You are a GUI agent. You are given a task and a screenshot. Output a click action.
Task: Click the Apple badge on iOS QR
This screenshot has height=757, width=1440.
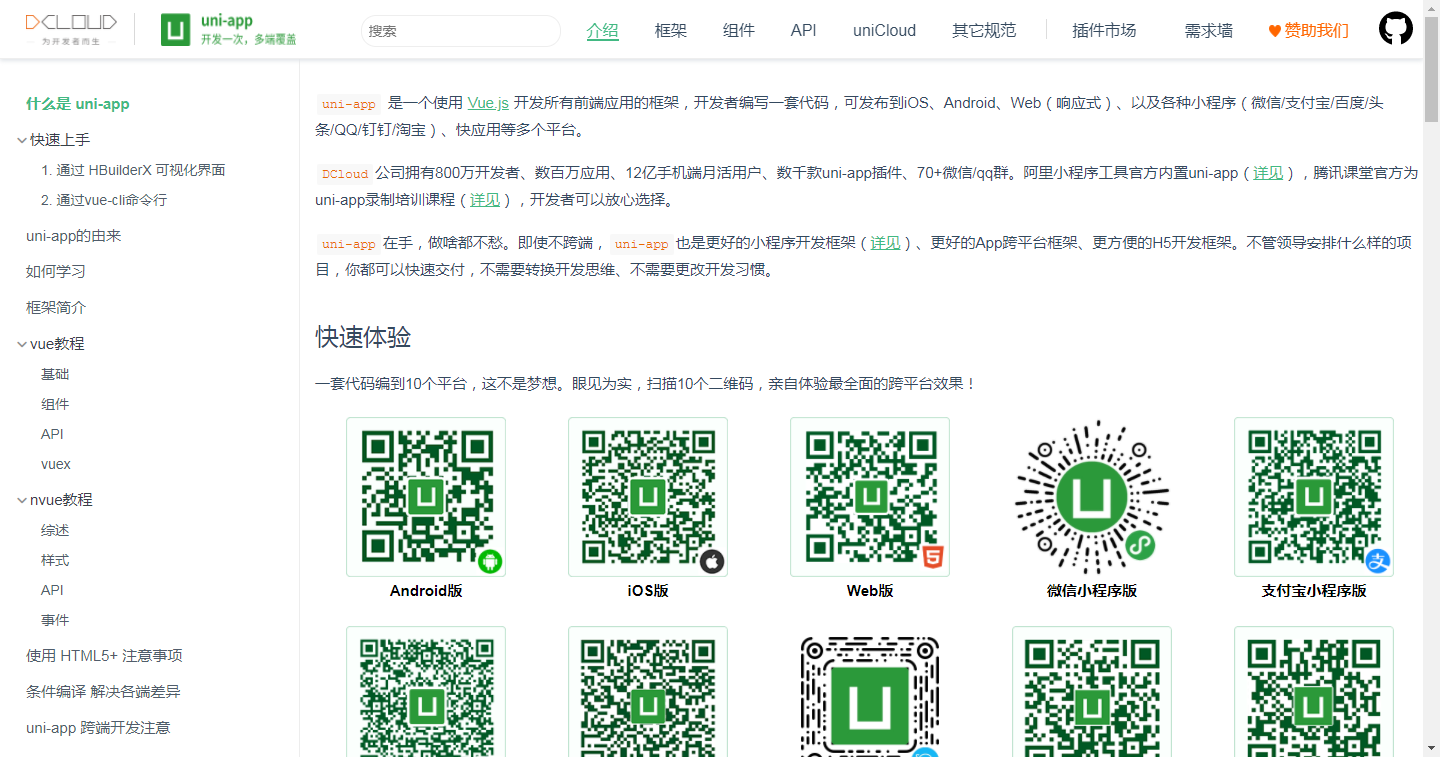click(711, 561)
